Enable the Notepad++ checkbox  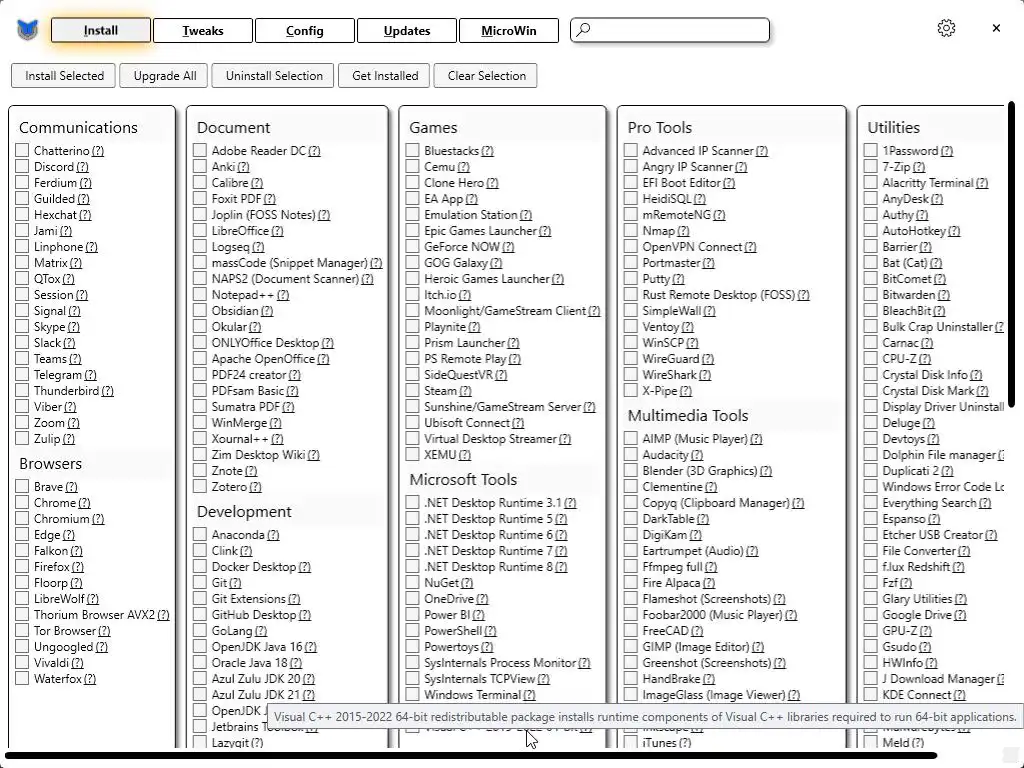(200, 295)
